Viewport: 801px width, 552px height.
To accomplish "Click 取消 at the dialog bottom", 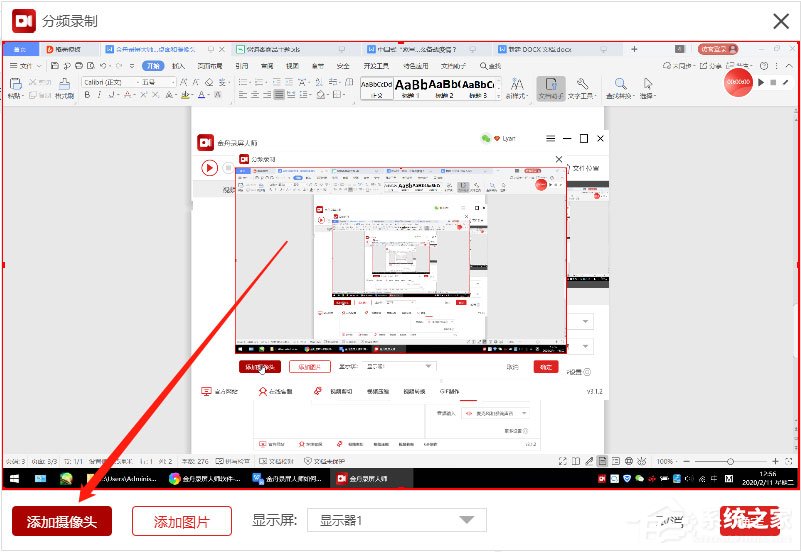I will (x=670, y=521).
